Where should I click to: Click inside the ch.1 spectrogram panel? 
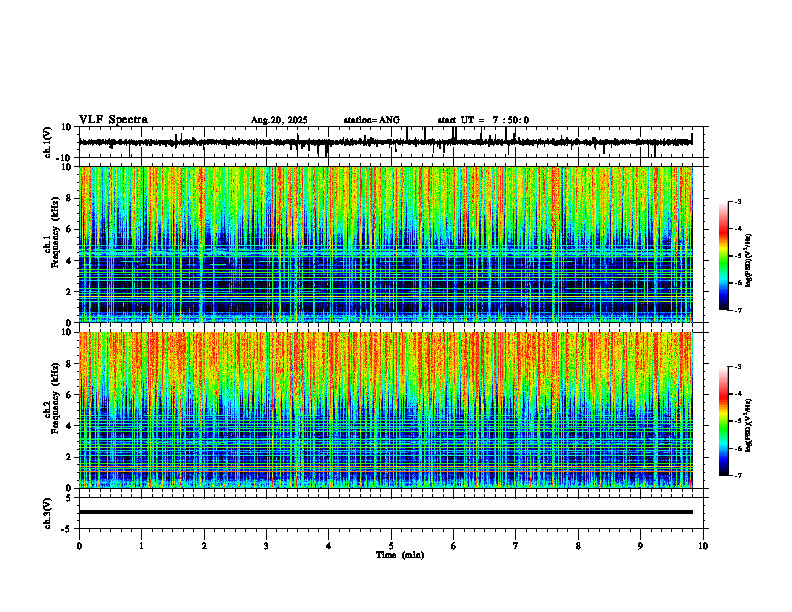(x=385, y=244)
